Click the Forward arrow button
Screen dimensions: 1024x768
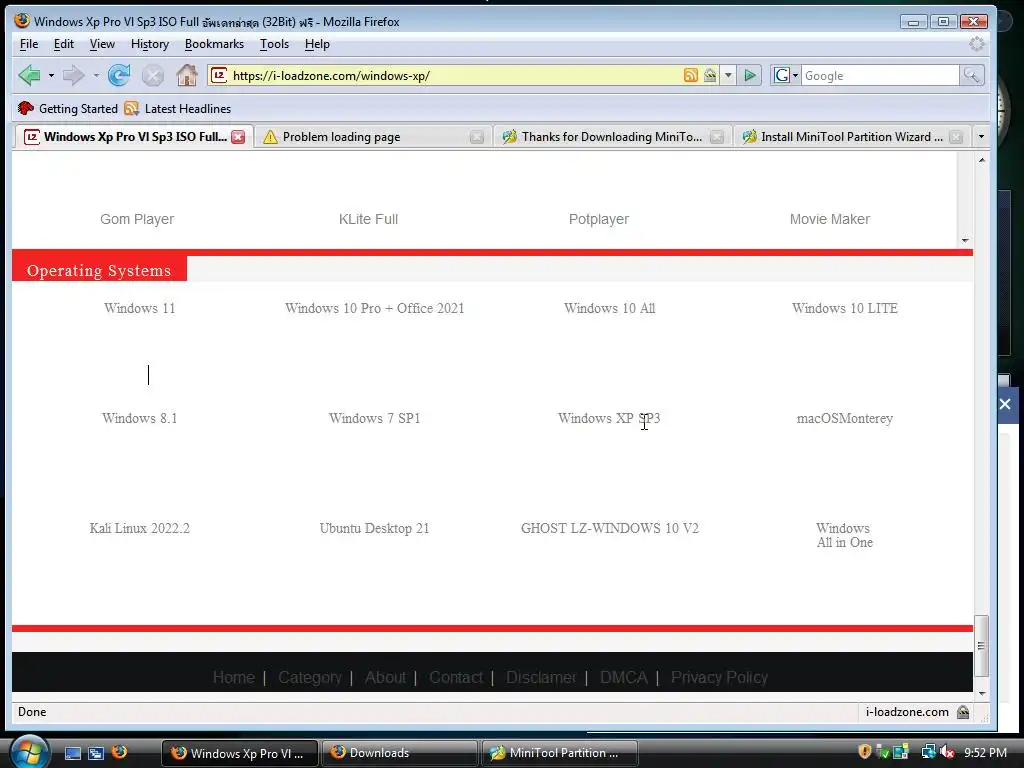click(73, 76)
